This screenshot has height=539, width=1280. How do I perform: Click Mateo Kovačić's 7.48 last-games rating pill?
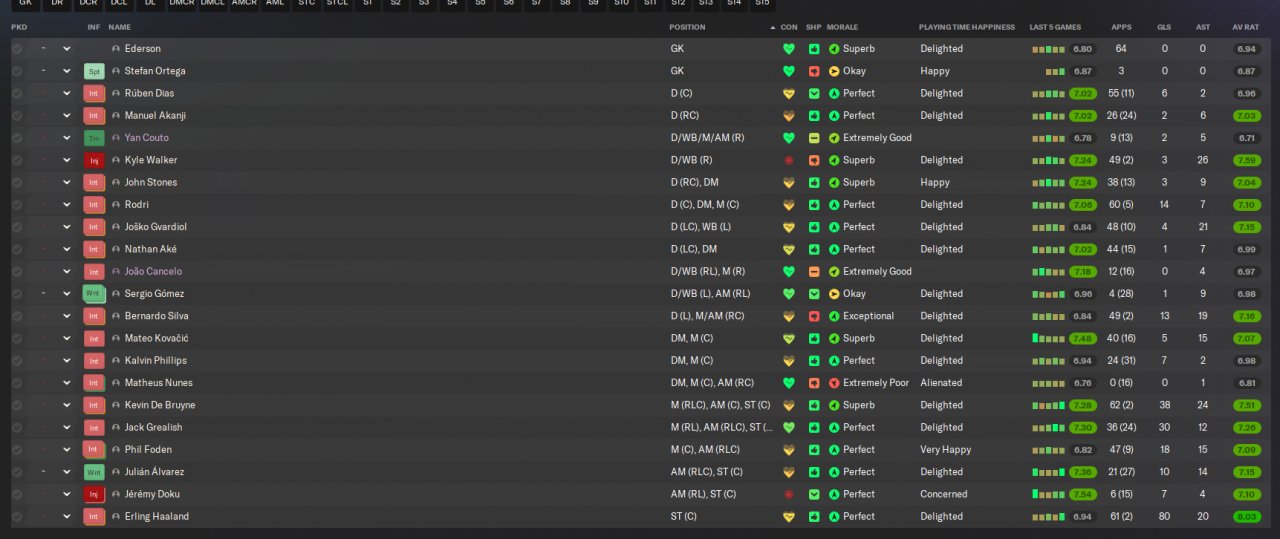[1082, 338]
